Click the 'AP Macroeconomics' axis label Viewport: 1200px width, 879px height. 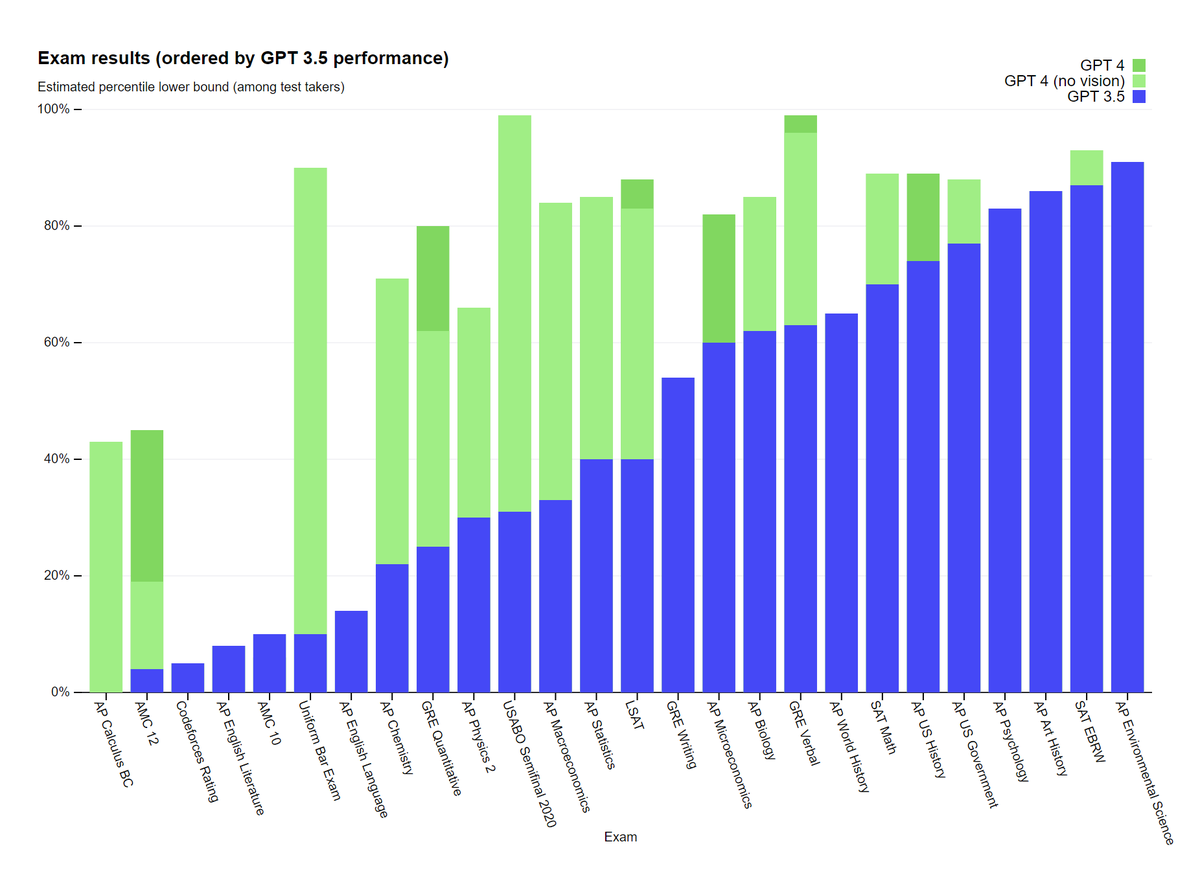click(x=565, y=755)
